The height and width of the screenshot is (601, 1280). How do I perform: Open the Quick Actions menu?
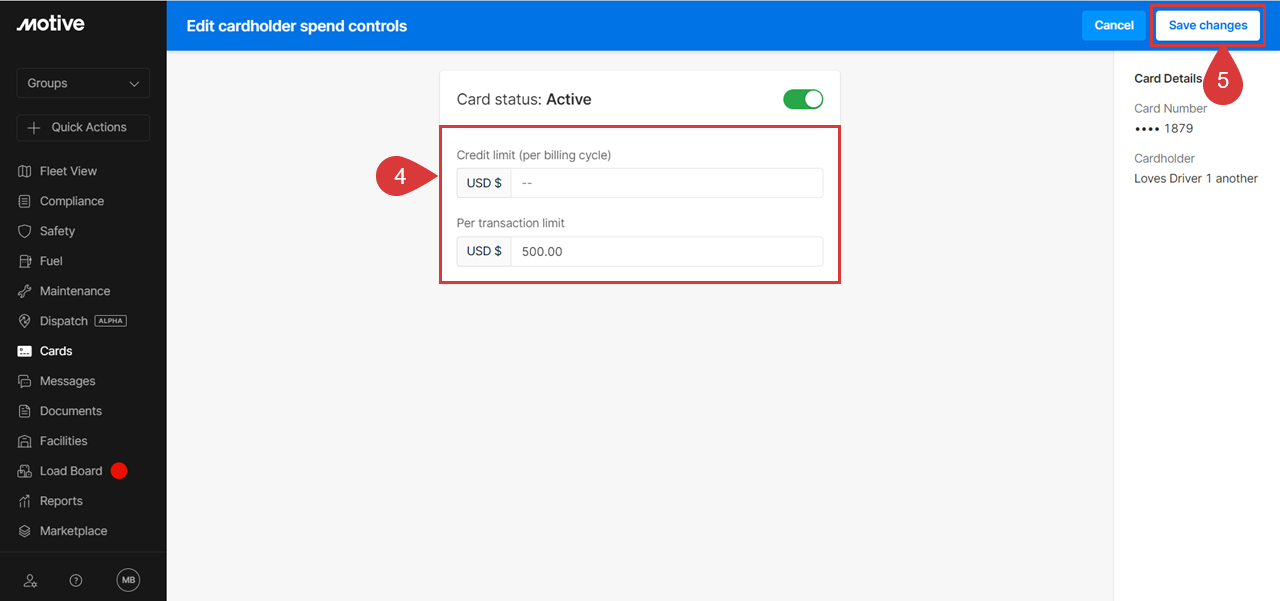[x=83, y=127]
